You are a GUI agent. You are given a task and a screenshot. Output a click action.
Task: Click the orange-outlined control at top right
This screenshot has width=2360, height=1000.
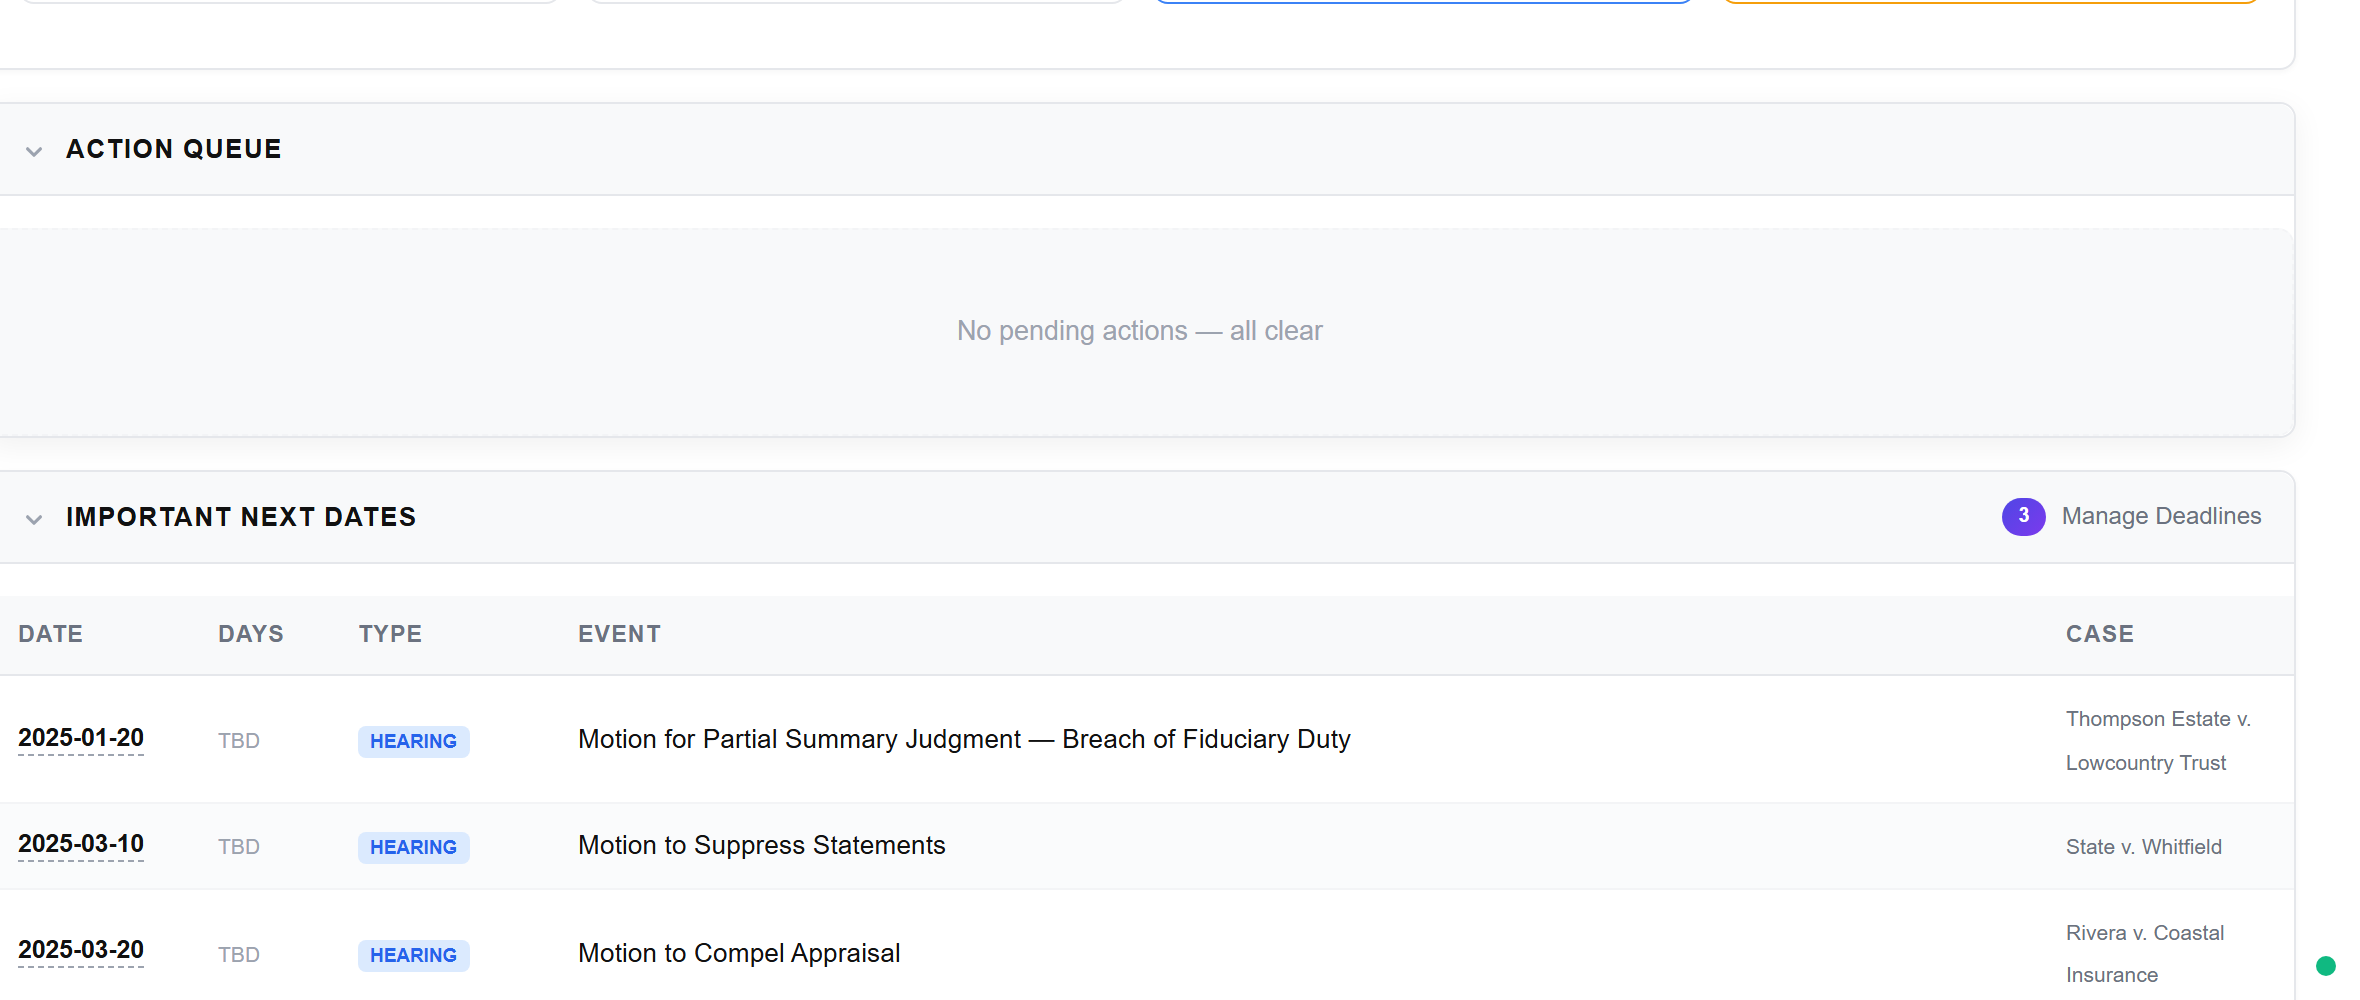coord(1990,2)
